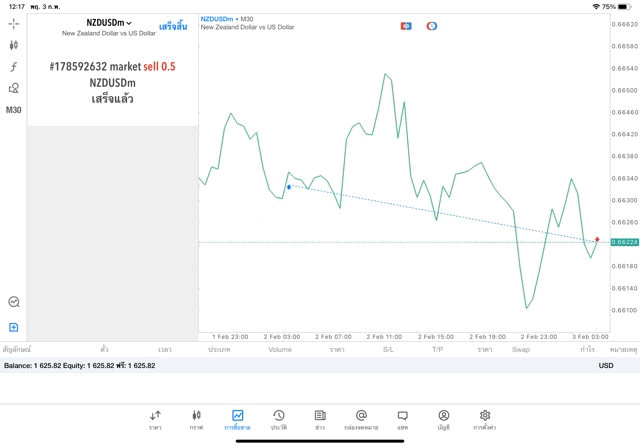
Task: Click the กำไร profit column header
Action: pyautogui.click(x=588, y=349)
